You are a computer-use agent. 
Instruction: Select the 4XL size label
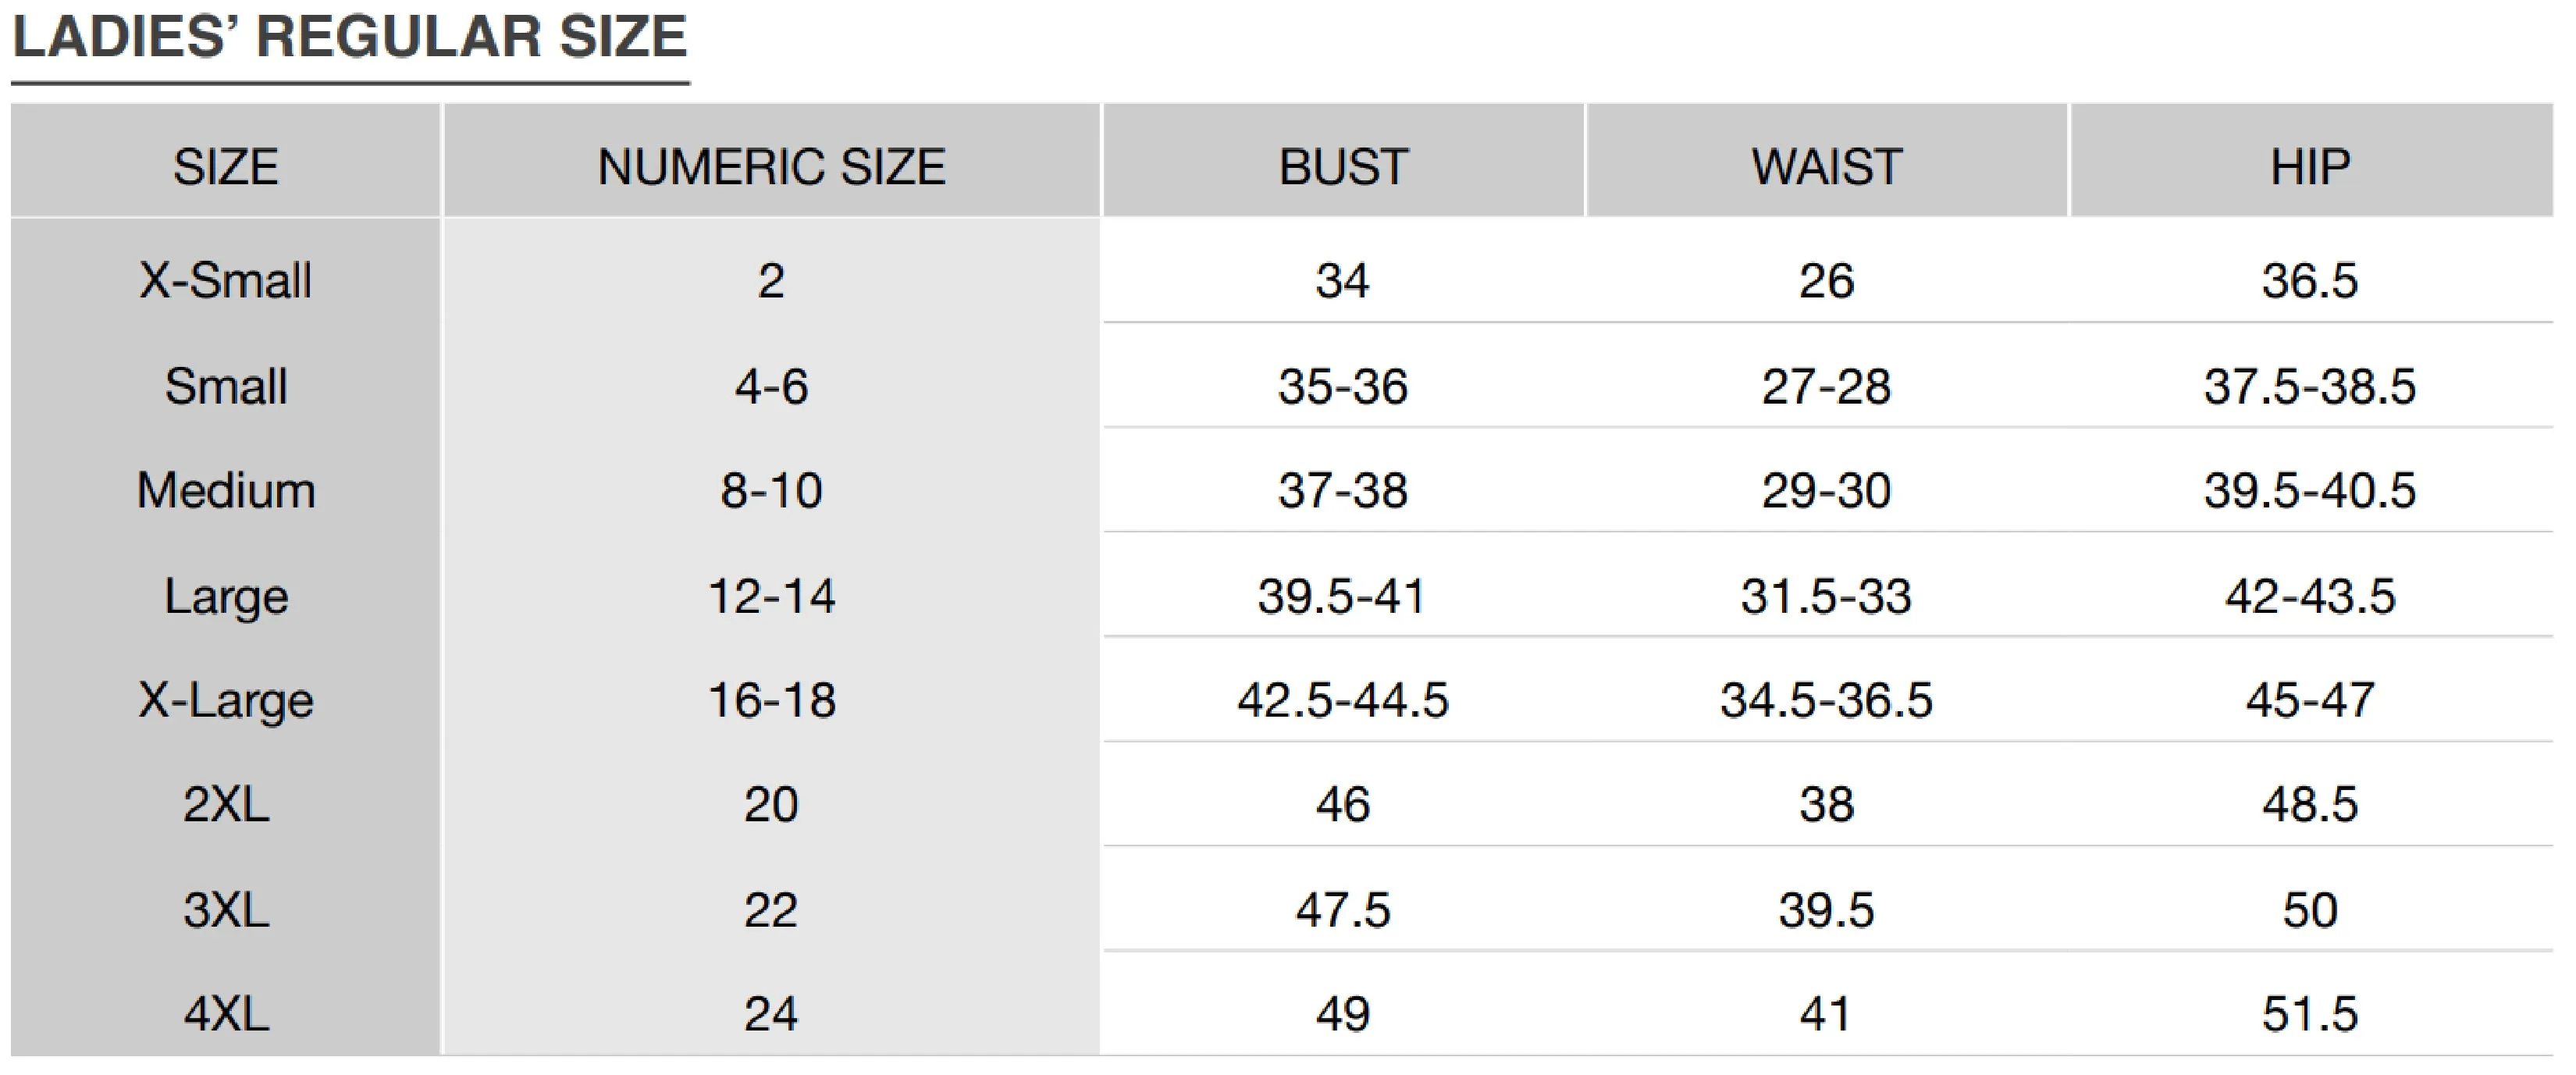pyautogui.click(x=226, y=1014)
